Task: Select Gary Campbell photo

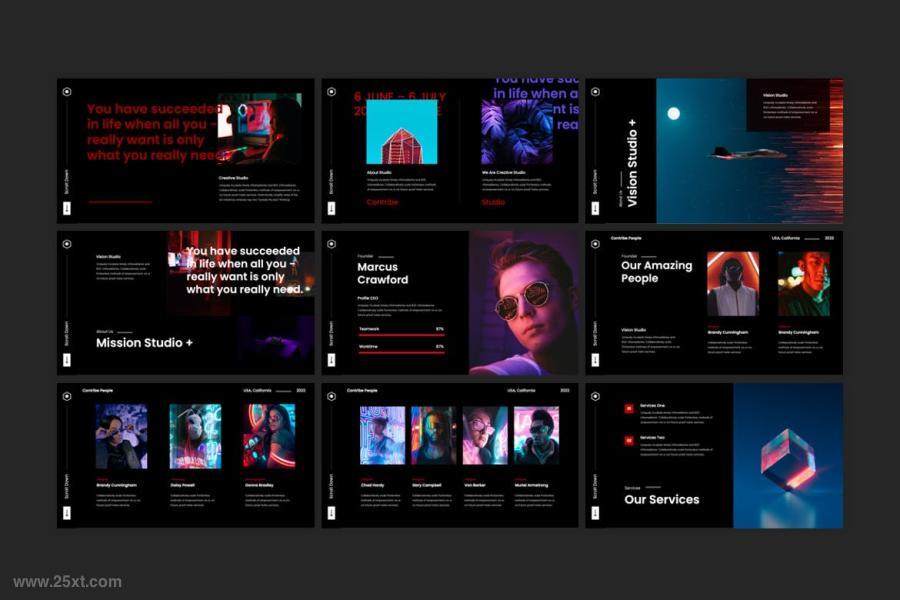Action: click(x=433, y=435)
